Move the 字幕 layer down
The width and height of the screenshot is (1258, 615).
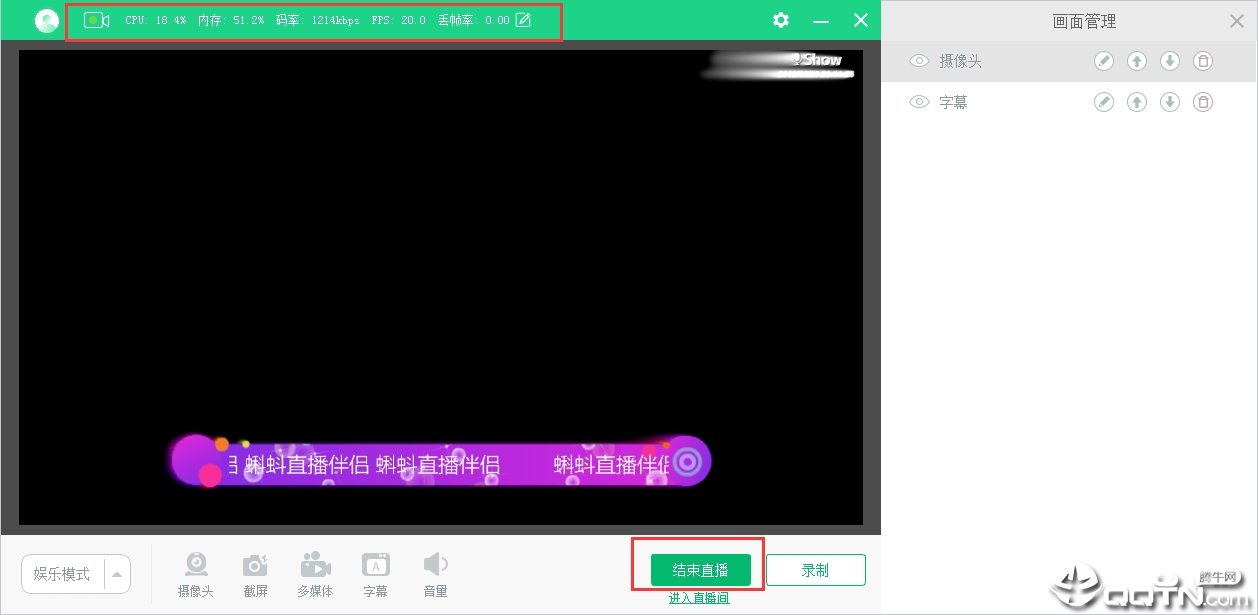coord(1170,102)
